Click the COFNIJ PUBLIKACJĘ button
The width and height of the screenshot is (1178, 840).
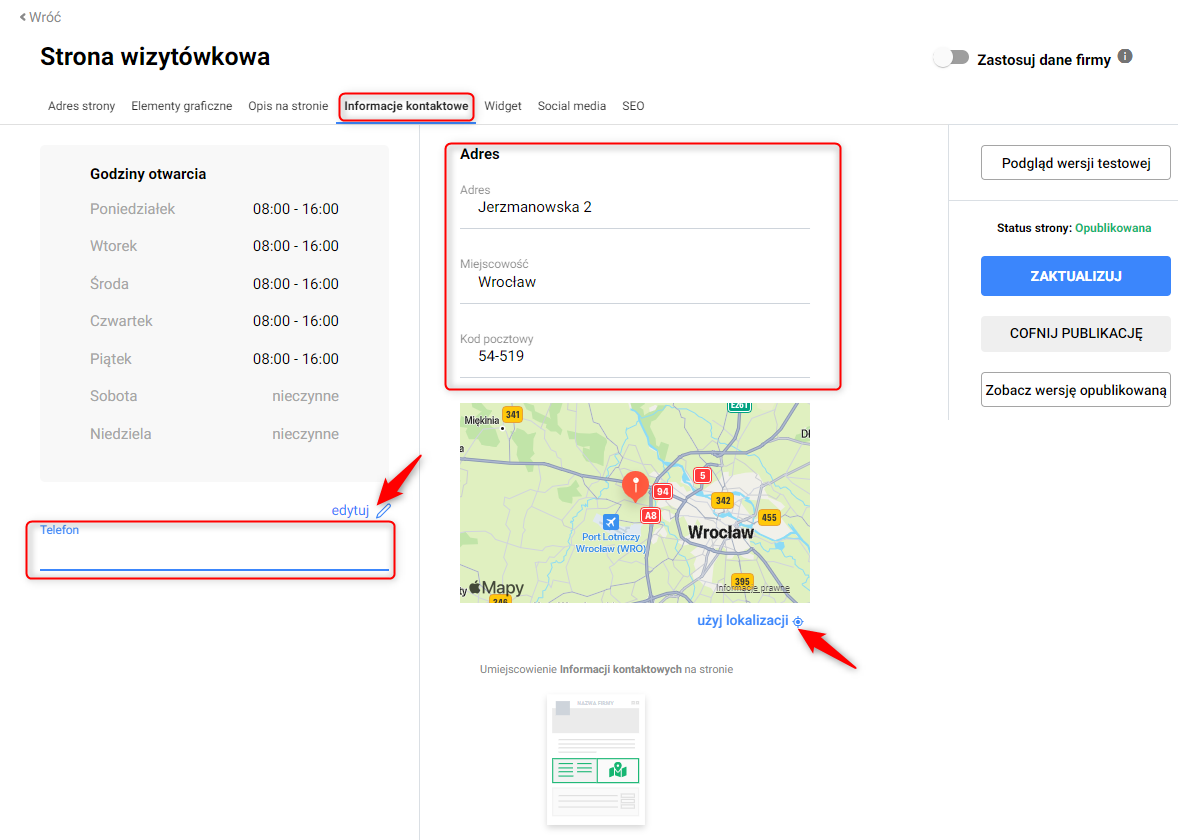[1075, 333]
